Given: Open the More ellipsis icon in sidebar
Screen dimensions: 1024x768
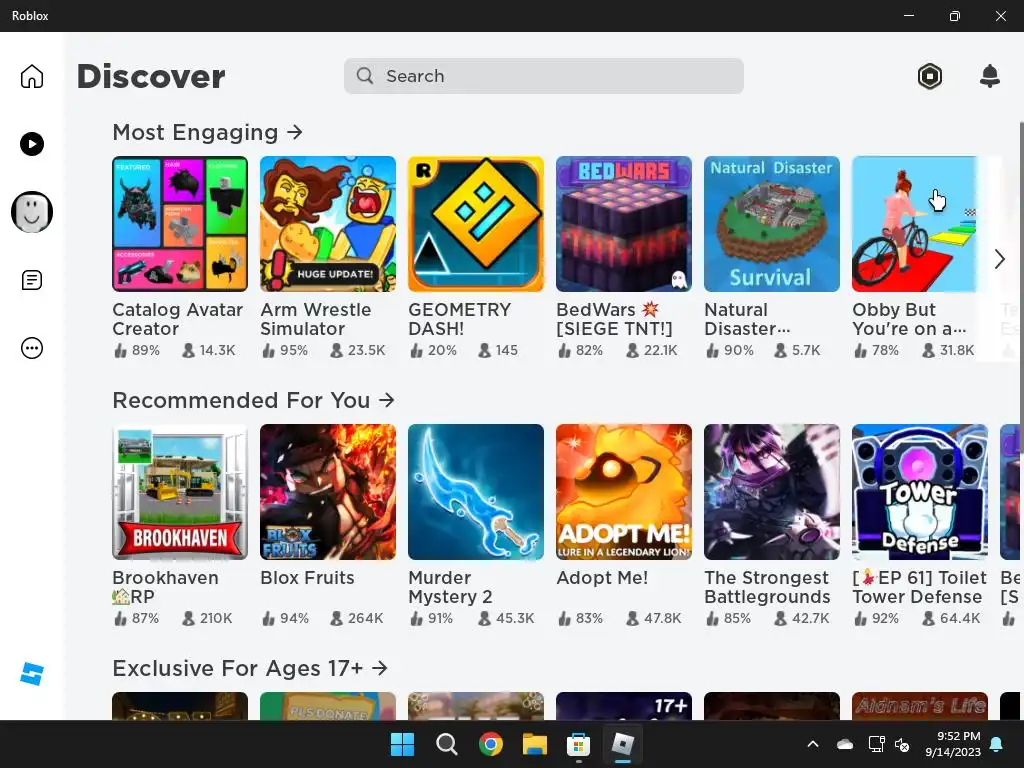Looking at the screenshot, I should click(x=31, y=348).
